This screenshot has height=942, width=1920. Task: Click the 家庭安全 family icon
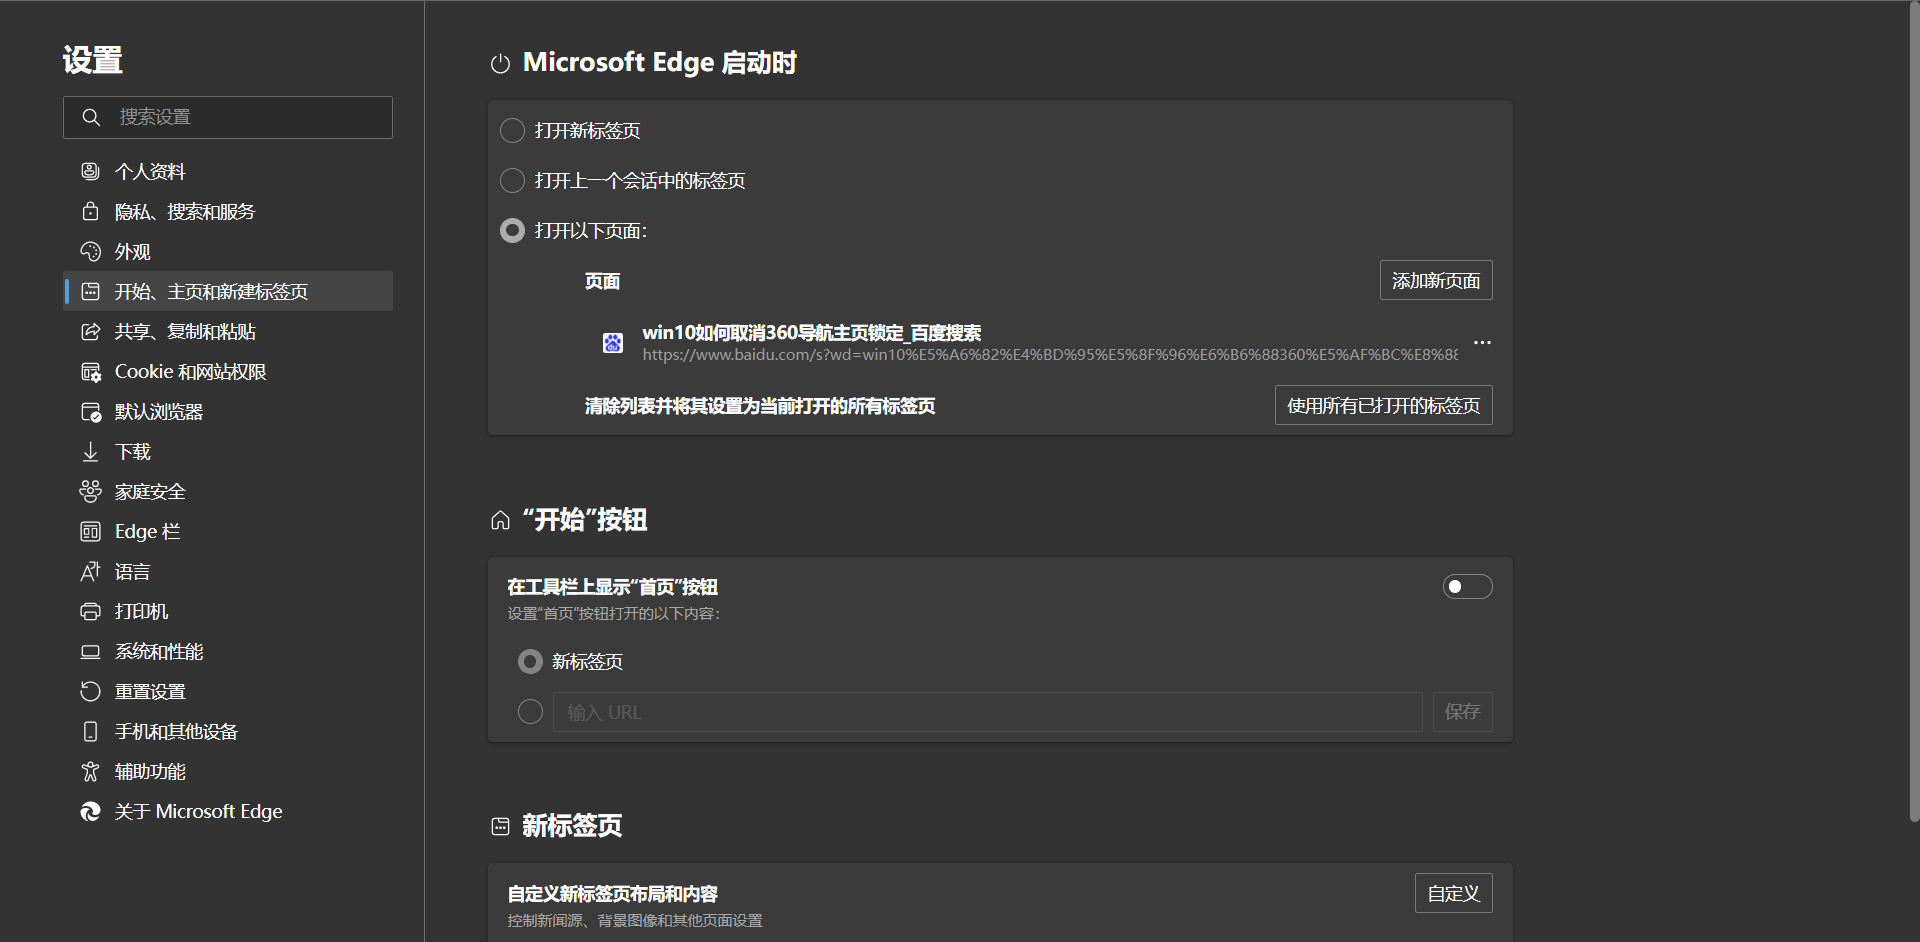pyautogui.click(x=90, y=491)
